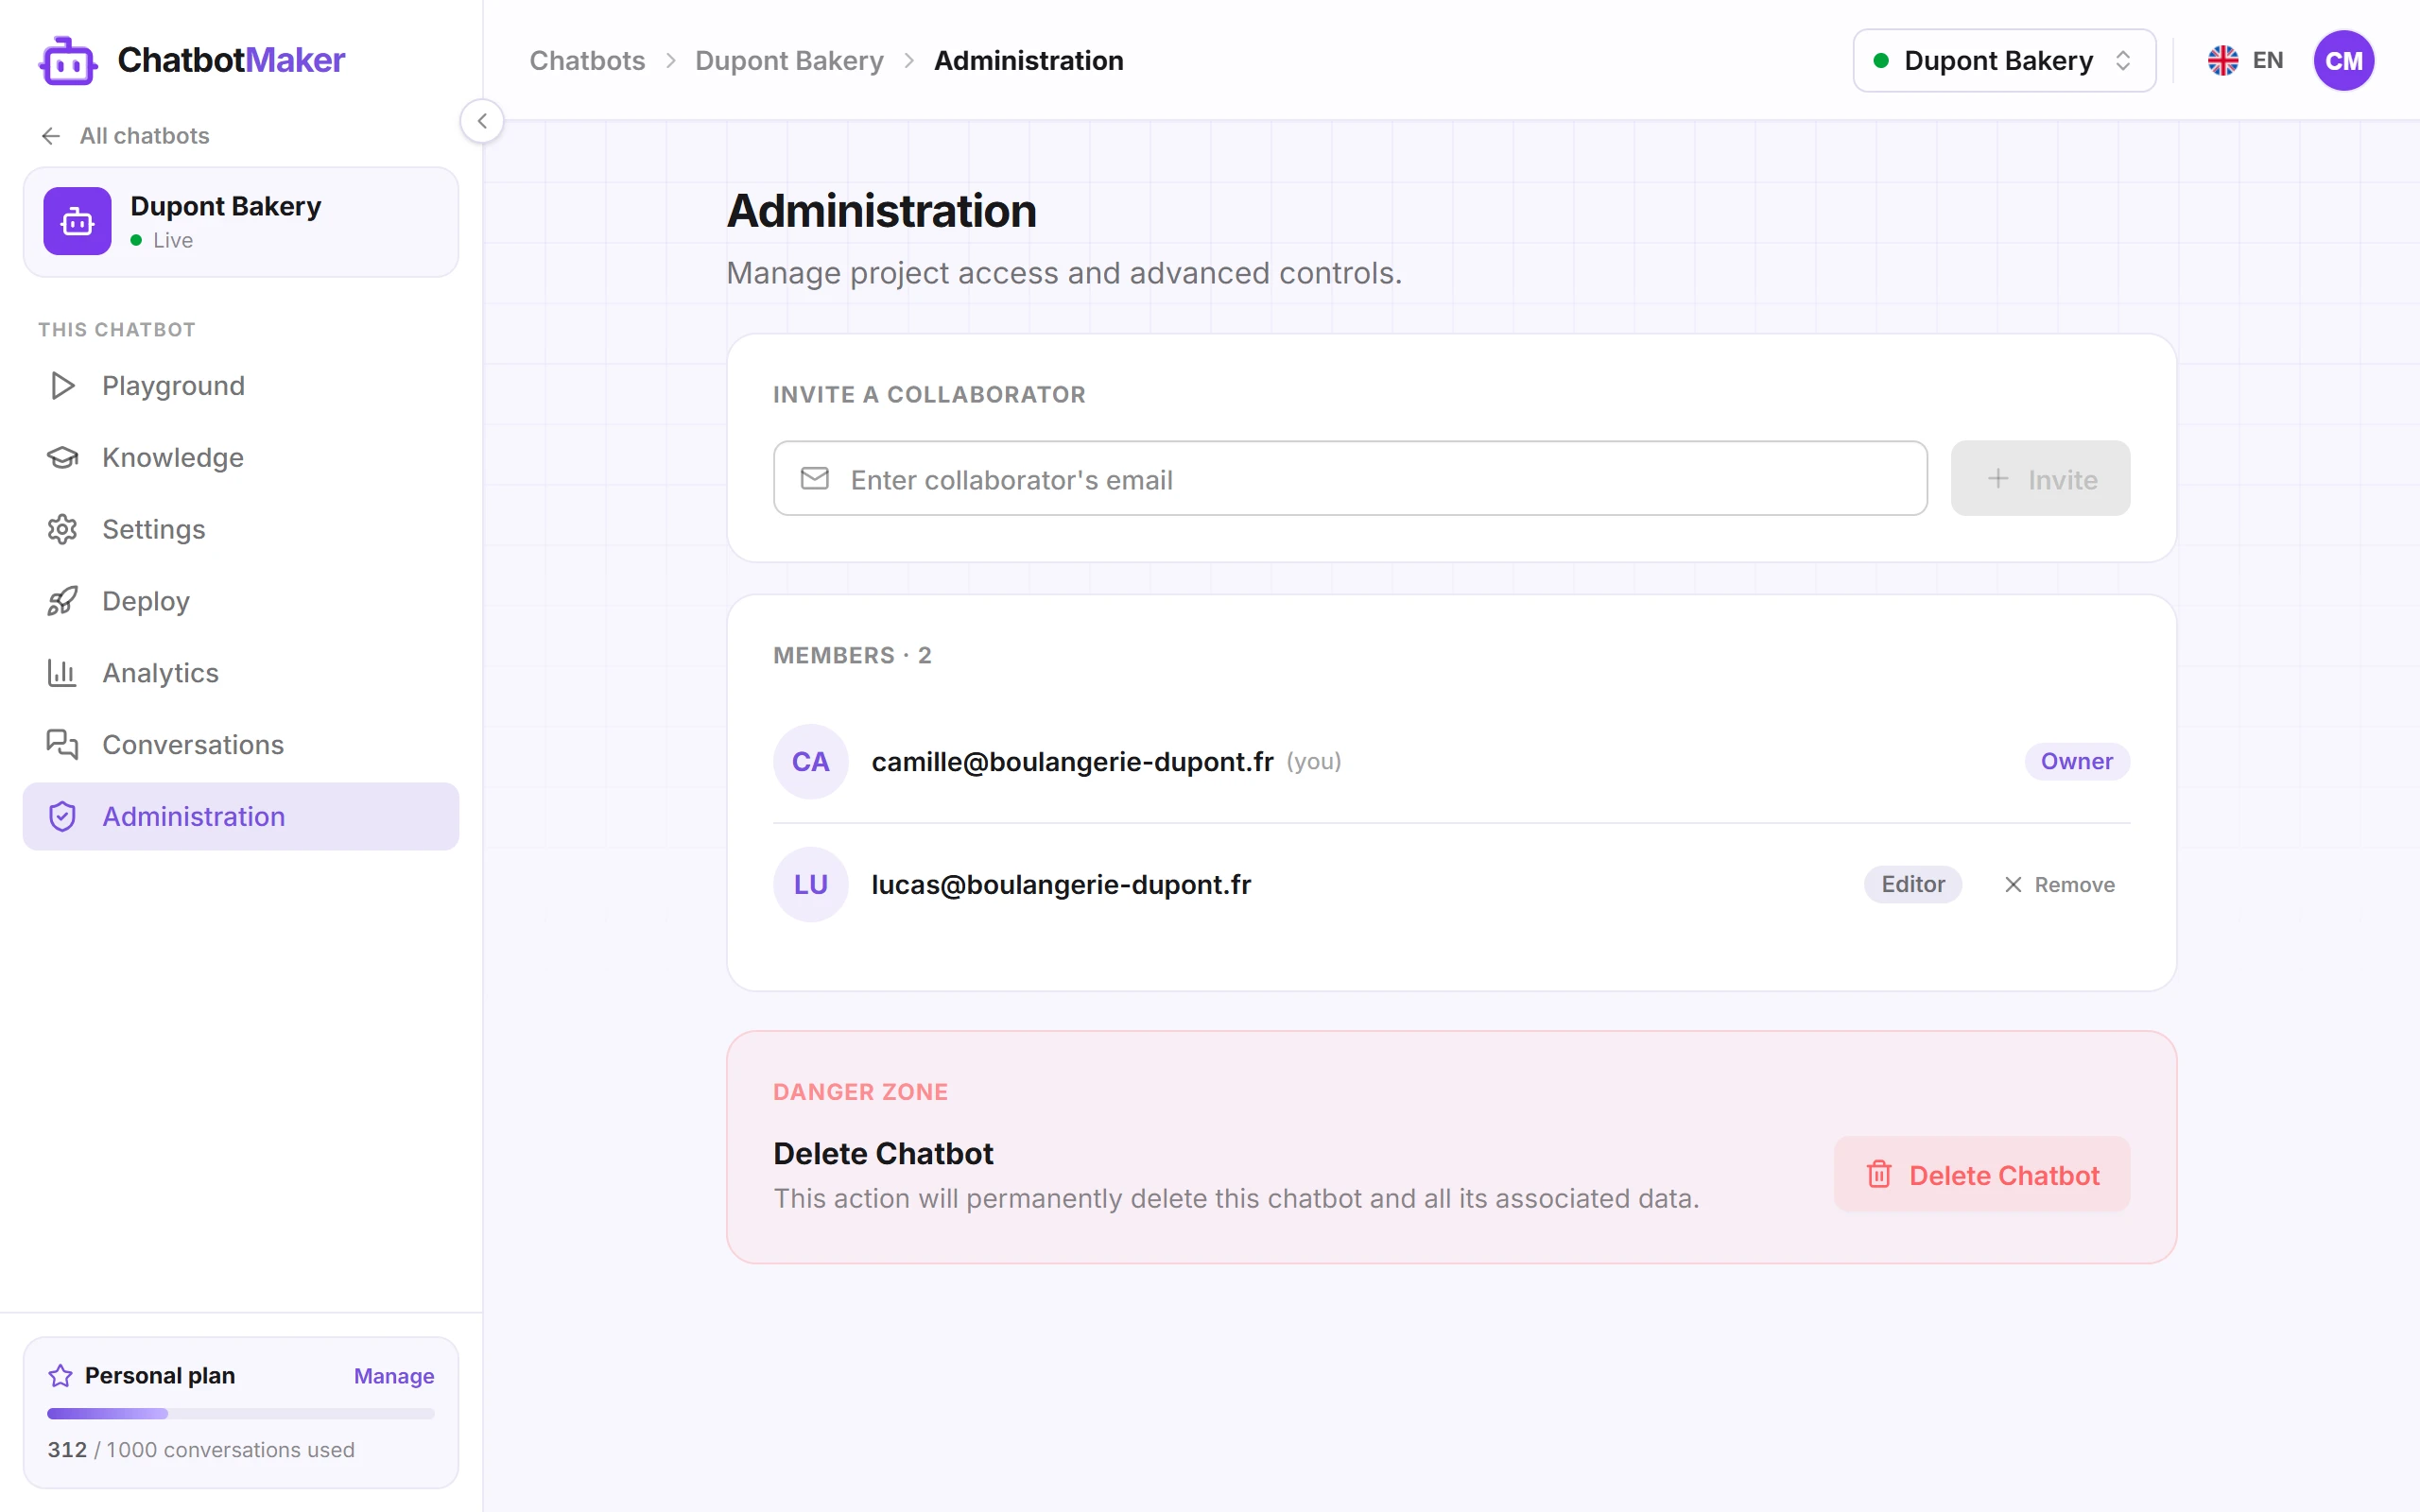This screenshot has width=2420, height=1512.
Task: Open the Dupont Bakery chatbot switcher dropdown
Action: (x=2004, y=60)
